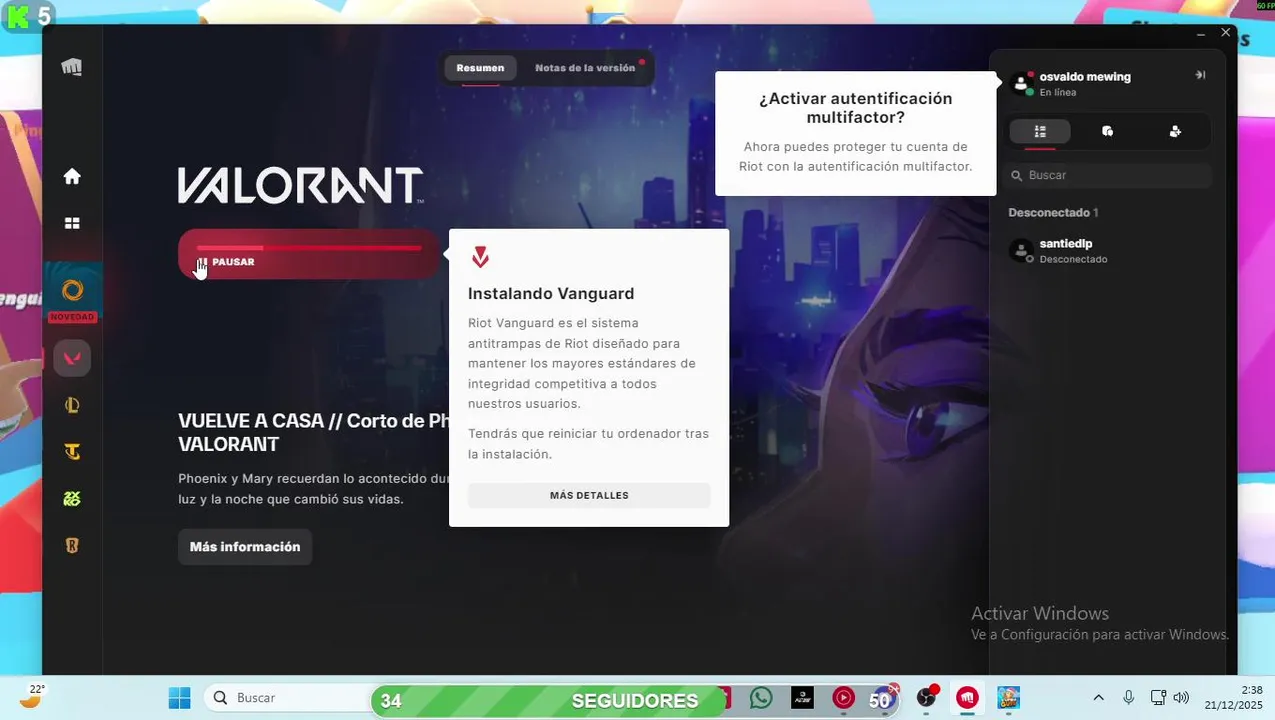Collapse the social panel arrow icon
This screenshot has width=1275, height=720.
pos(1200,75)
